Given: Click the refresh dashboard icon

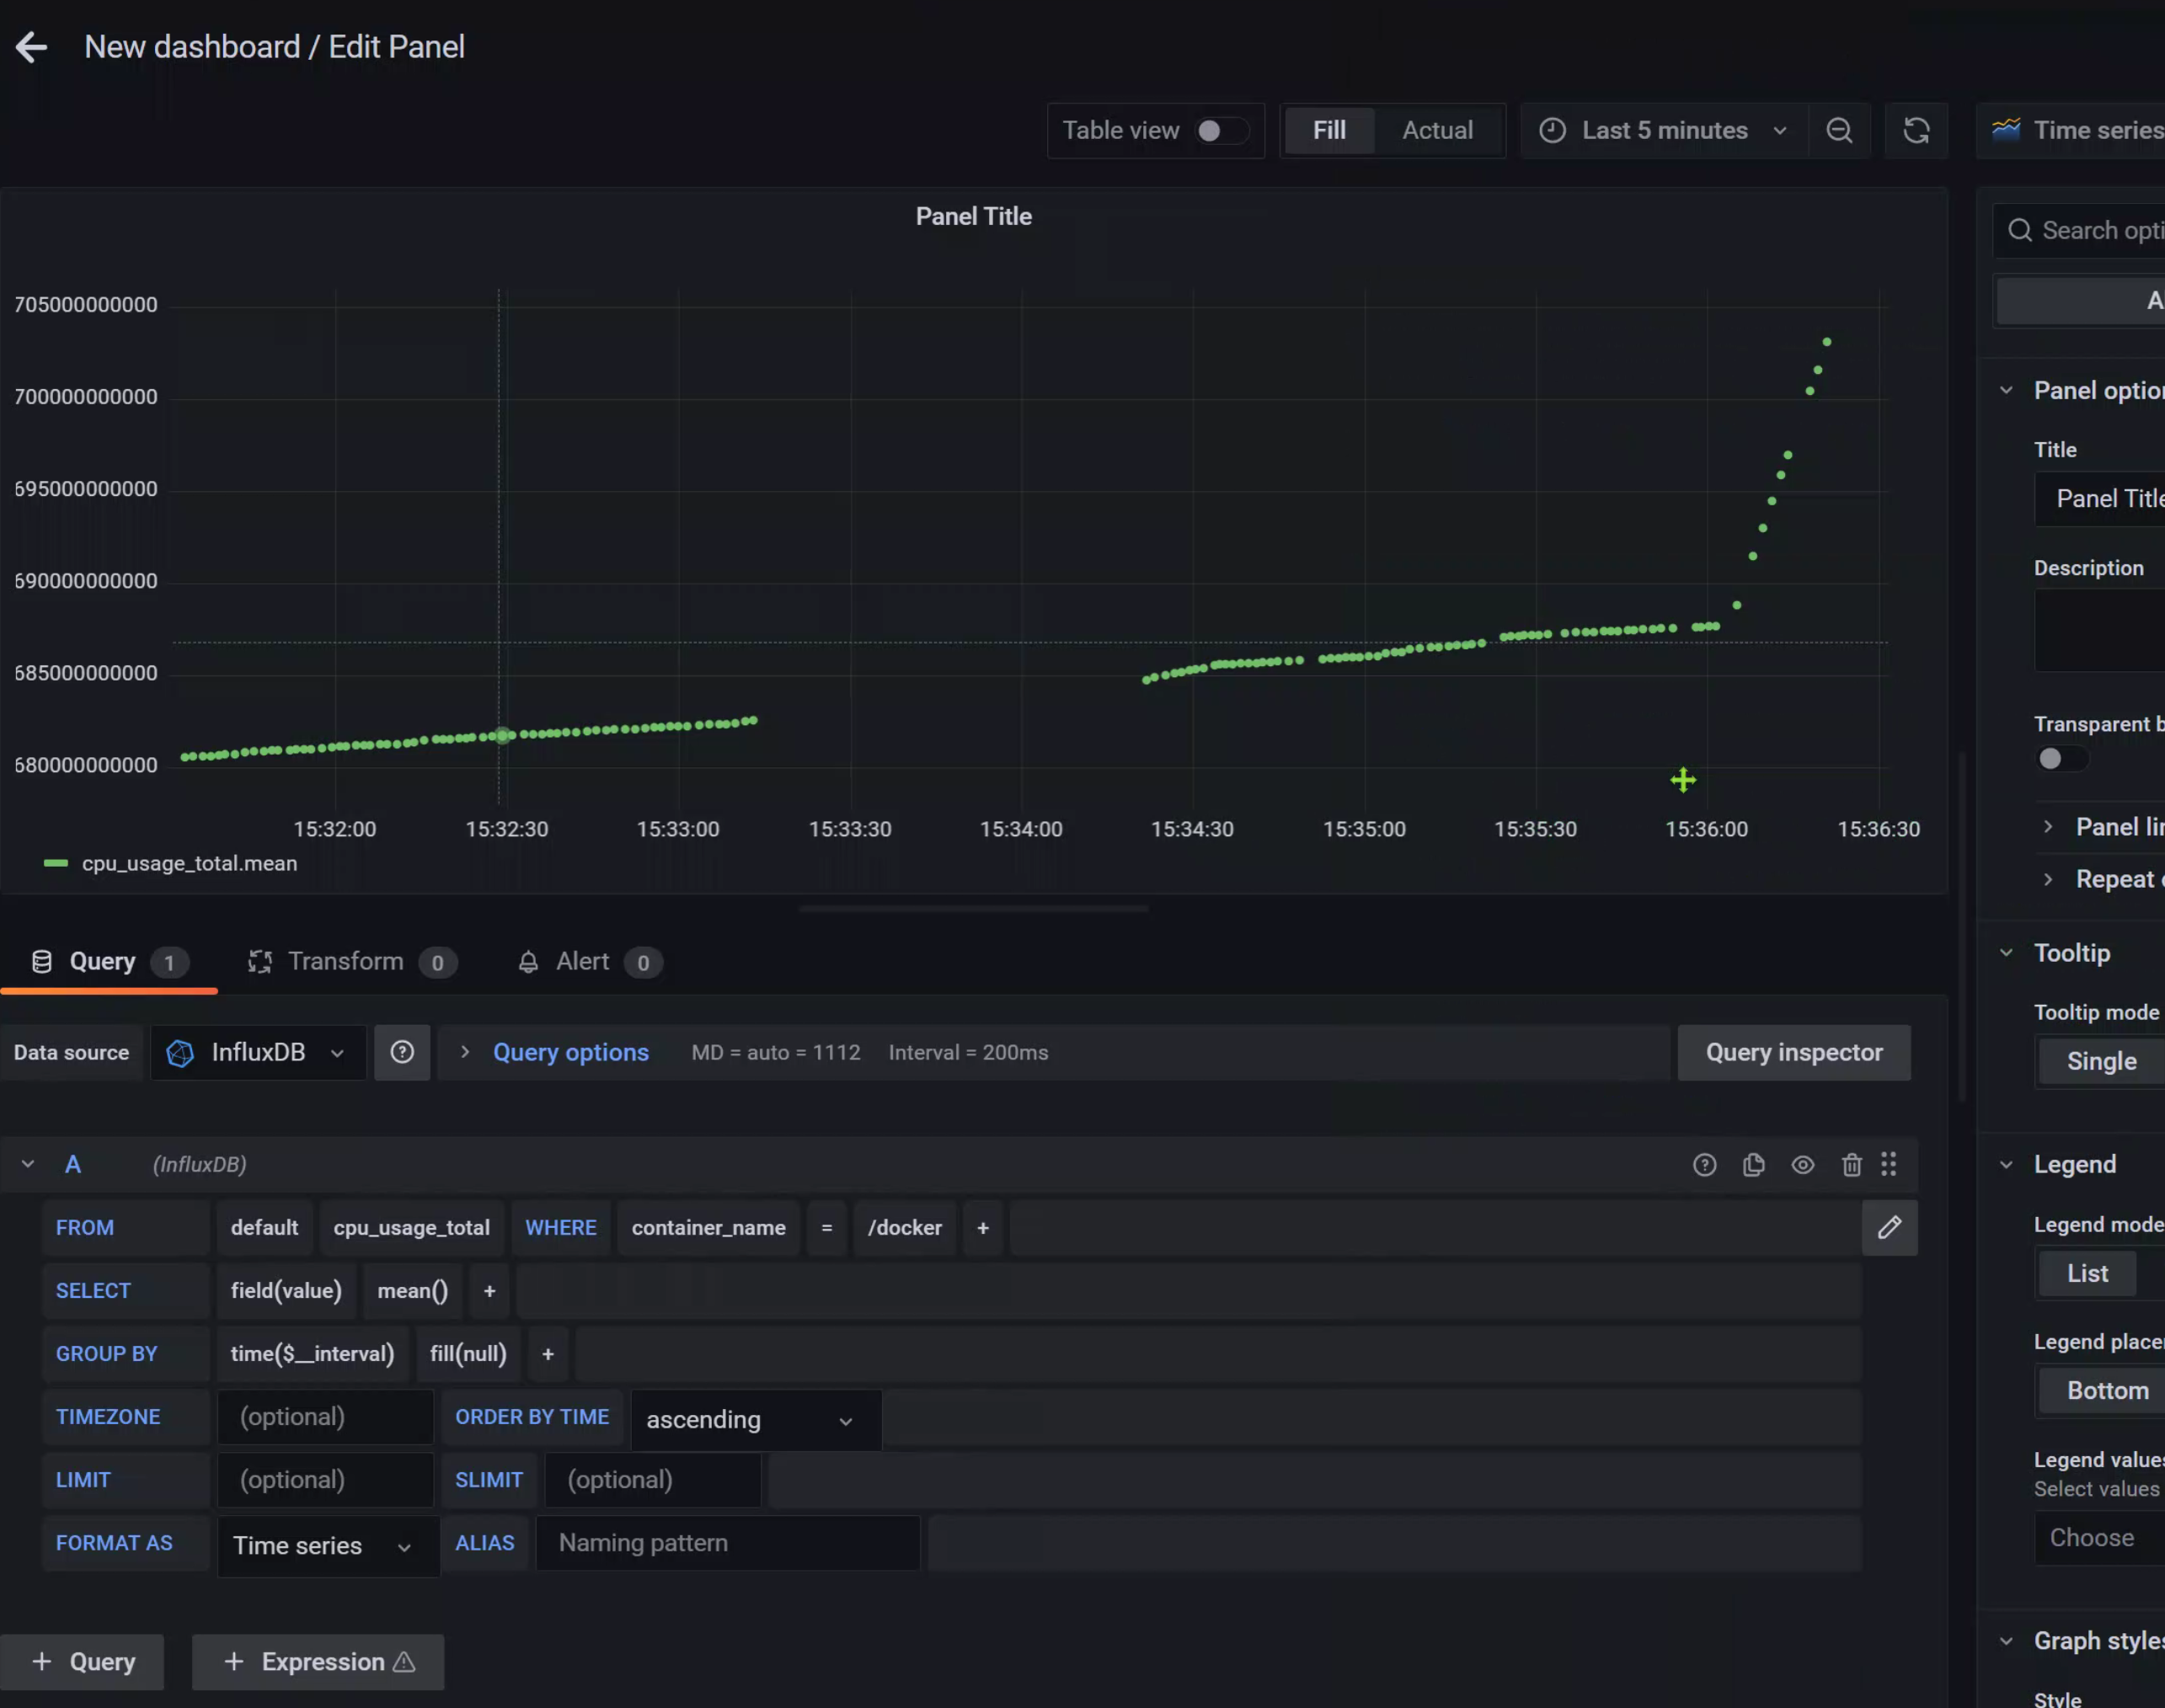Looking at the screenshot, I should [1915, 131].
